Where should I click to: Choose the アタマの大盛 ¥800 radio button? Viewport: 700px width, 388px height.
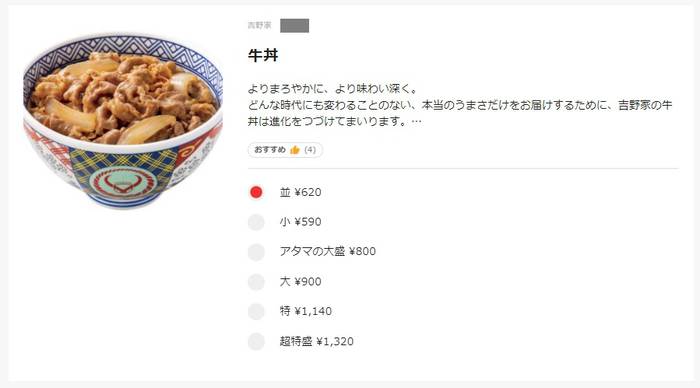256,252
